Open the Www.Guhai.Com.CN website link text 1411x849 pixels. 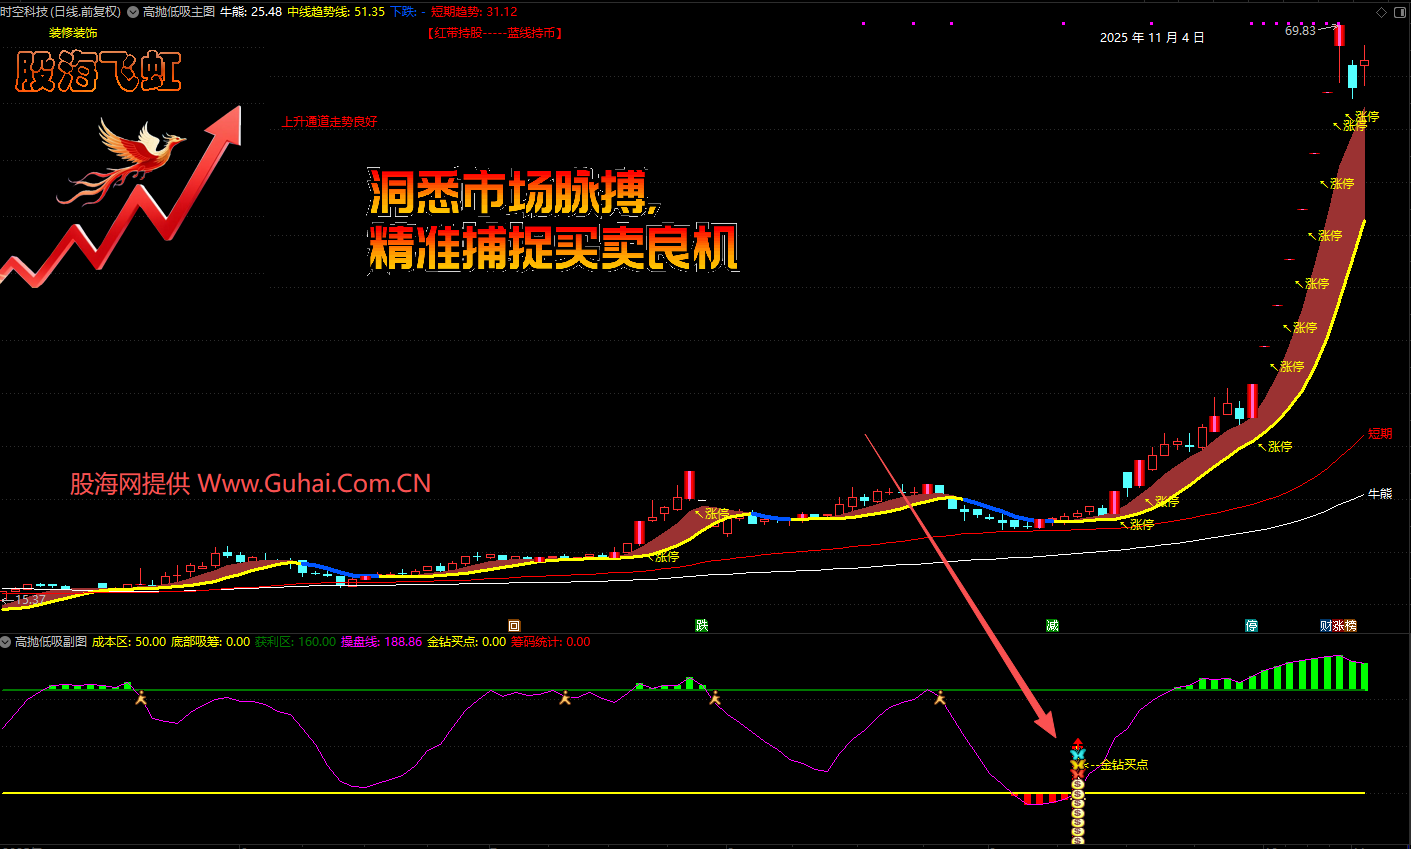point(314,484)
